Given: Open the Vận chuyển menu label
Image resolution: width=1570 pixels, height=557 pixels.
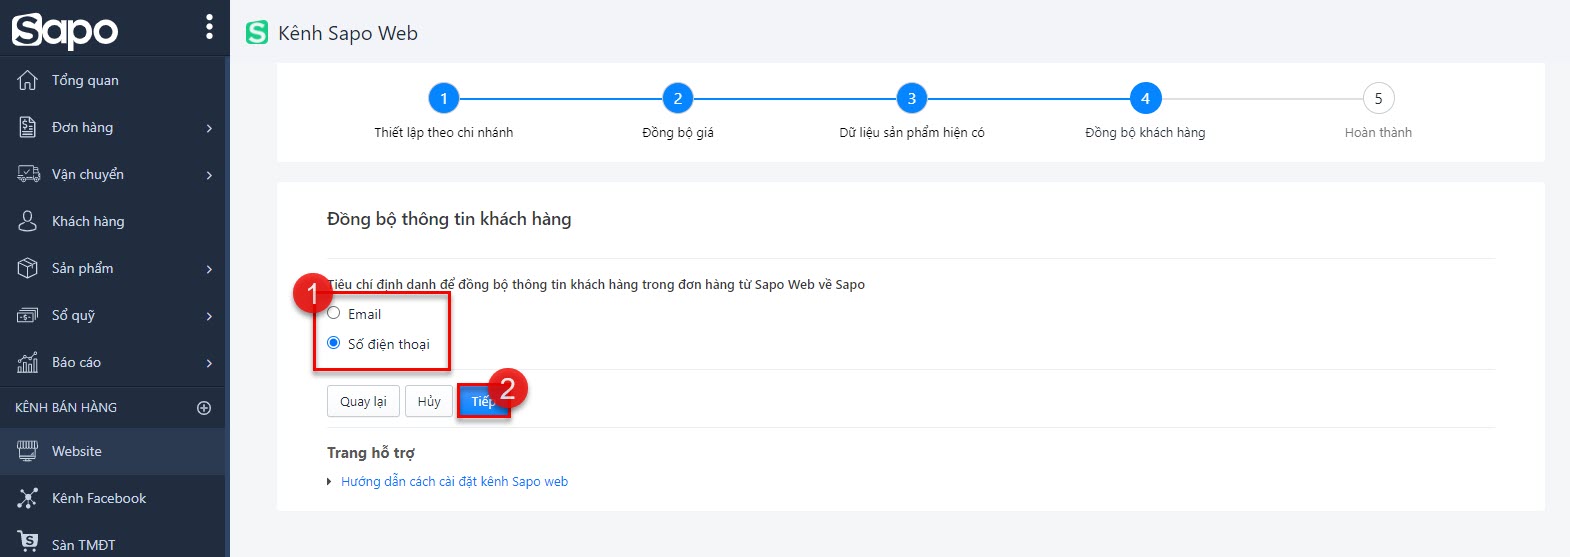Looking at the screenshot, I should click(x=88, y=174).
